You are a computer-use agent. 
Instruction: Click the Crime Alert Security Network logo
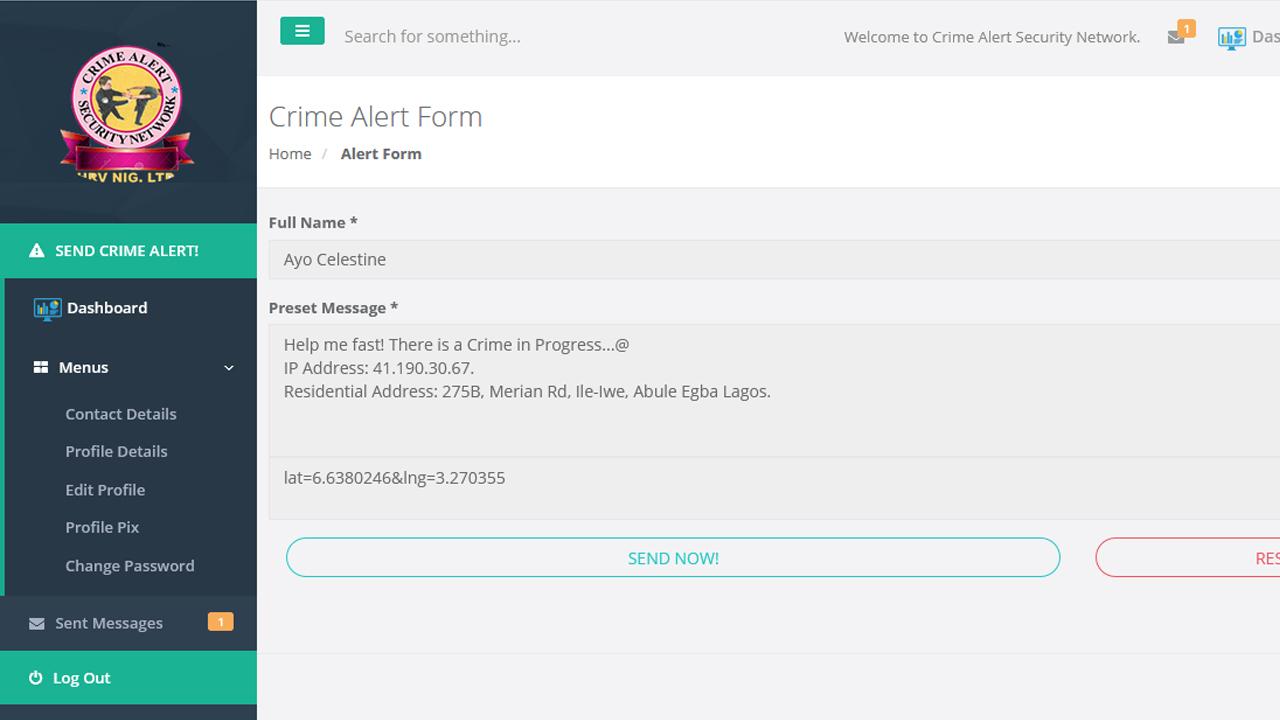click(x=126, y=113)
